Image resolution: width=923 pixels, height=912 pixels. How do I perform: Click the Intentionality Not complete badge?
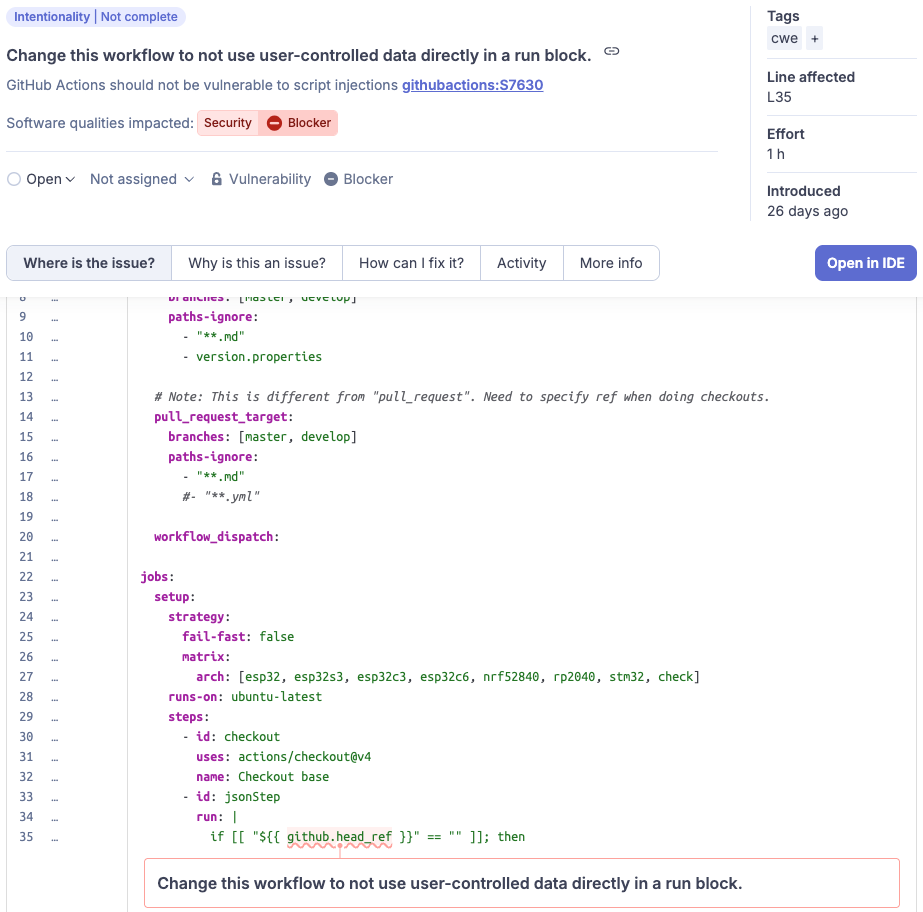click(x=96, y=16)
